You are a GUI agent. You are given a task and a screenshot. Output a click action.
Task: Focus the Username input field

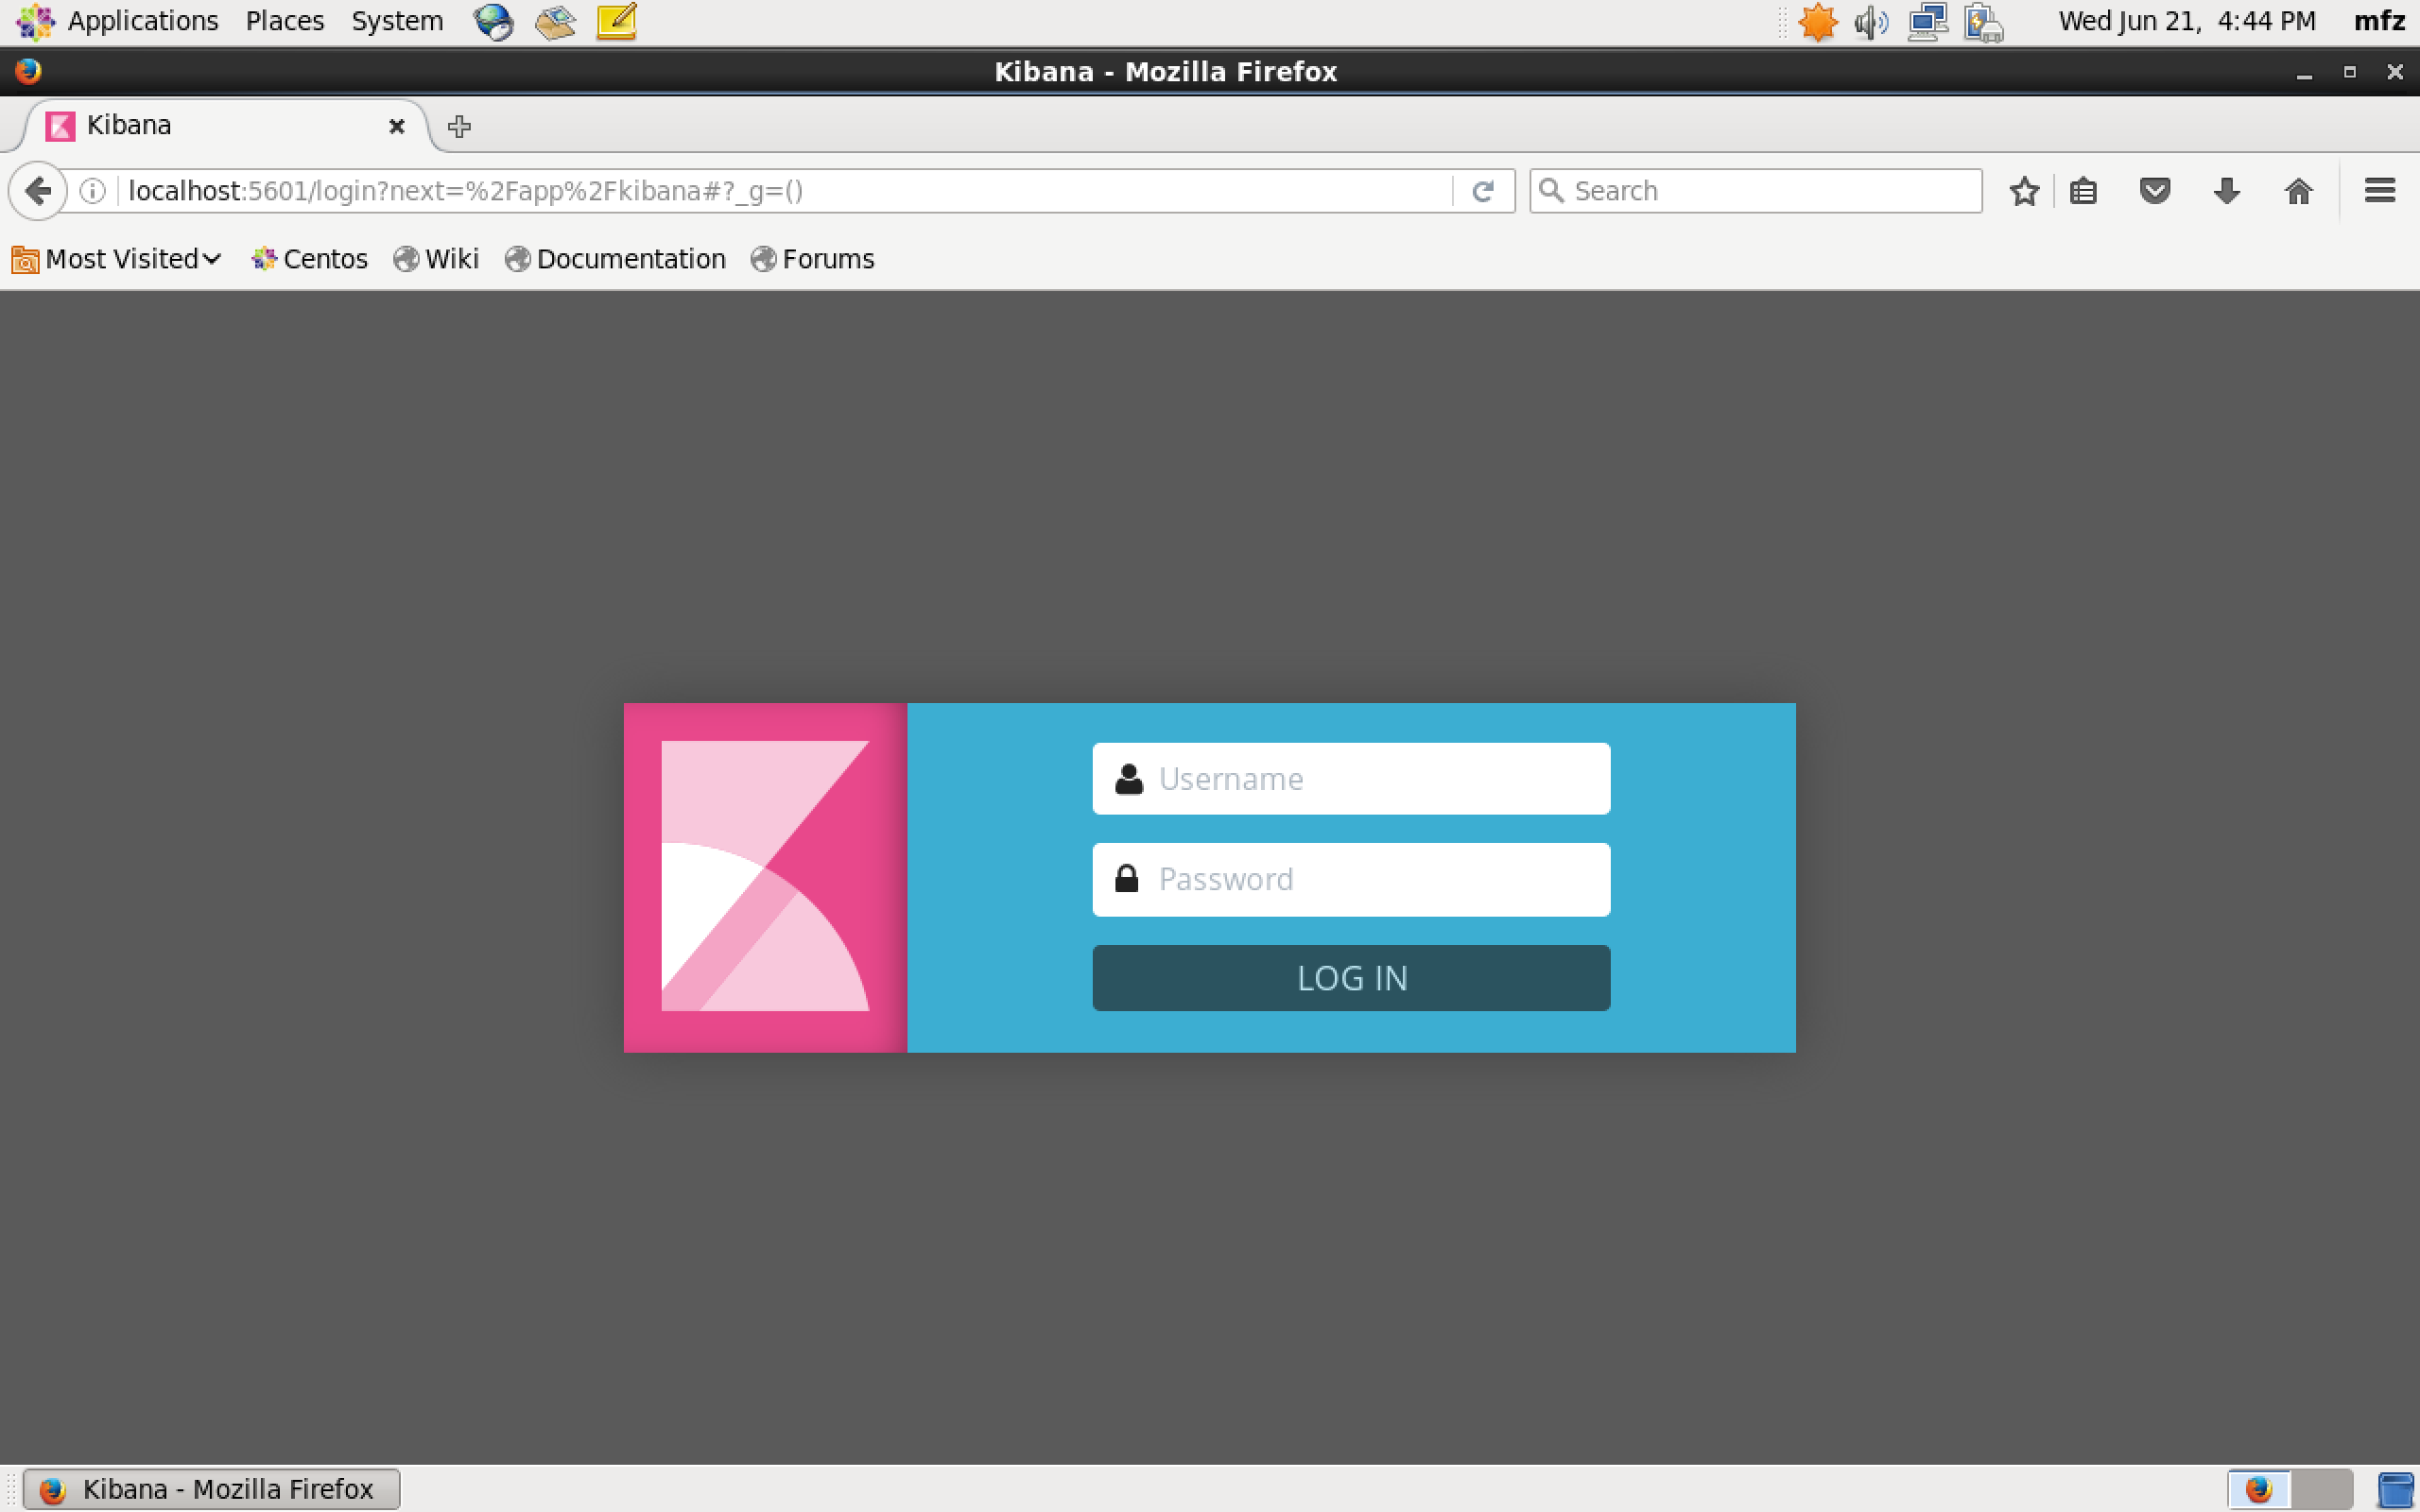1351,778
